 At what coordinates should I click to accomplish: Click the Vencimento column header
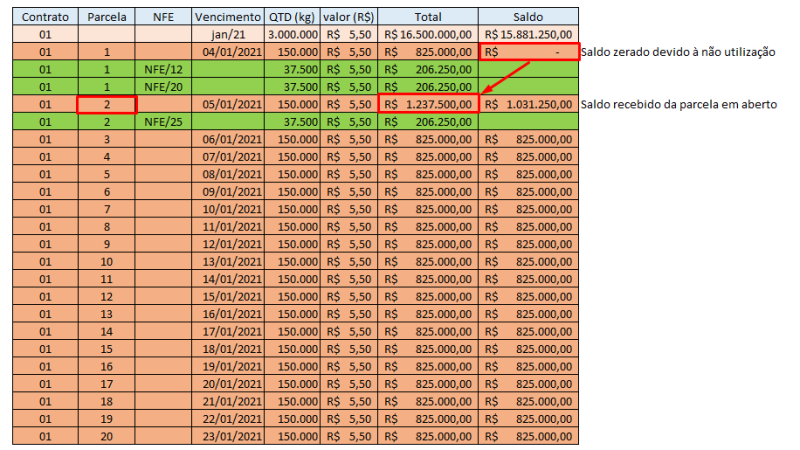click(228, 17)
